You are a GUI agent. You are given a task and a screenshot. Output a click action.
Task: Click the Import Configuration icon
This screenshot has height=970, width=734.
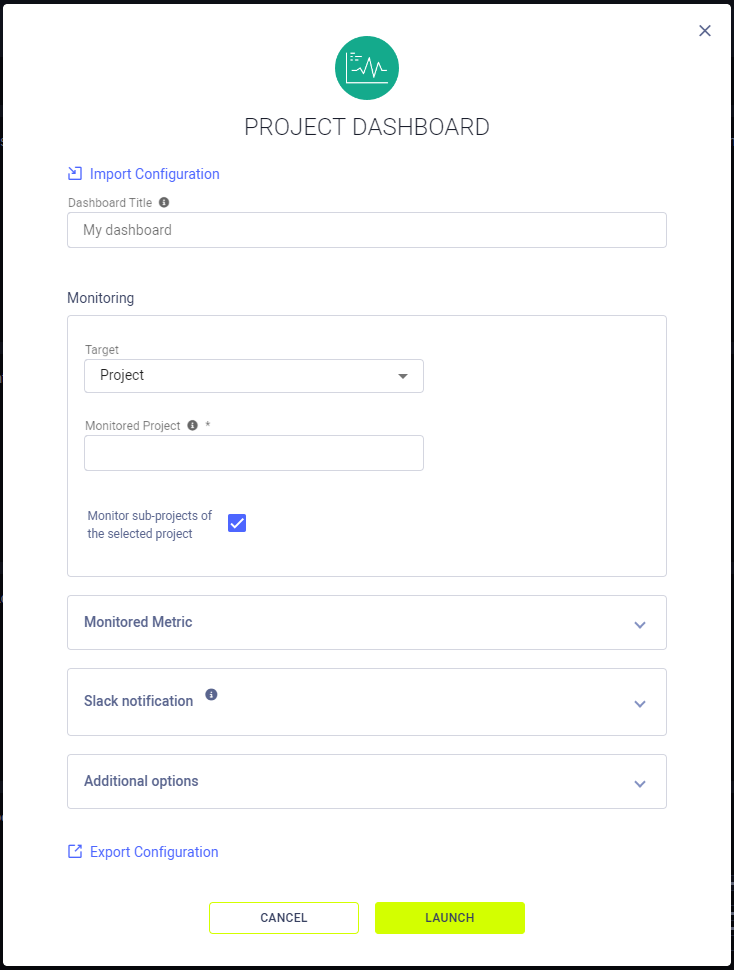pos(74,173)
